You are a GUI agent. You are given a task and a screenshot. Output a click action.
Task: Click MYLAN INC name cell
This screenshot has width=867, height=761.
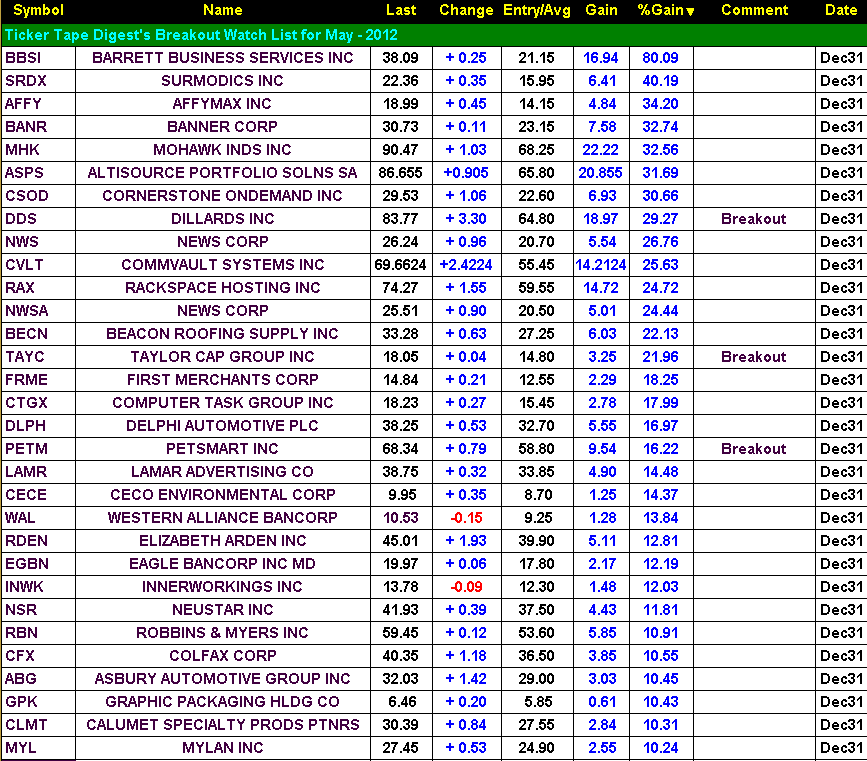pyautogui.click(x=222, y=748)
